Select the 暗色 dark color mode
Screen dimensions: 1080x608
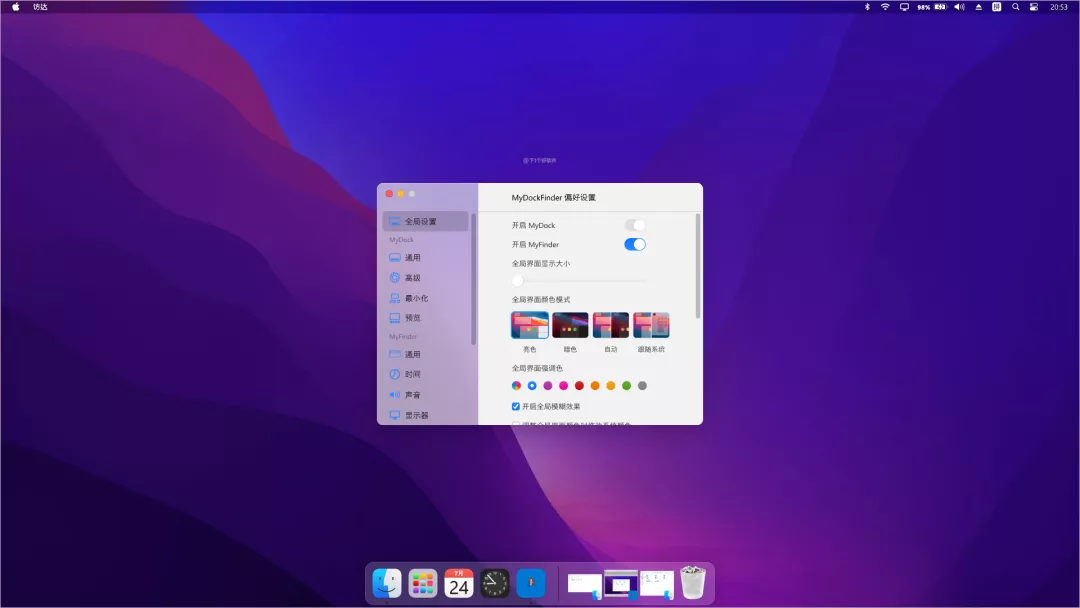point(569,324)
